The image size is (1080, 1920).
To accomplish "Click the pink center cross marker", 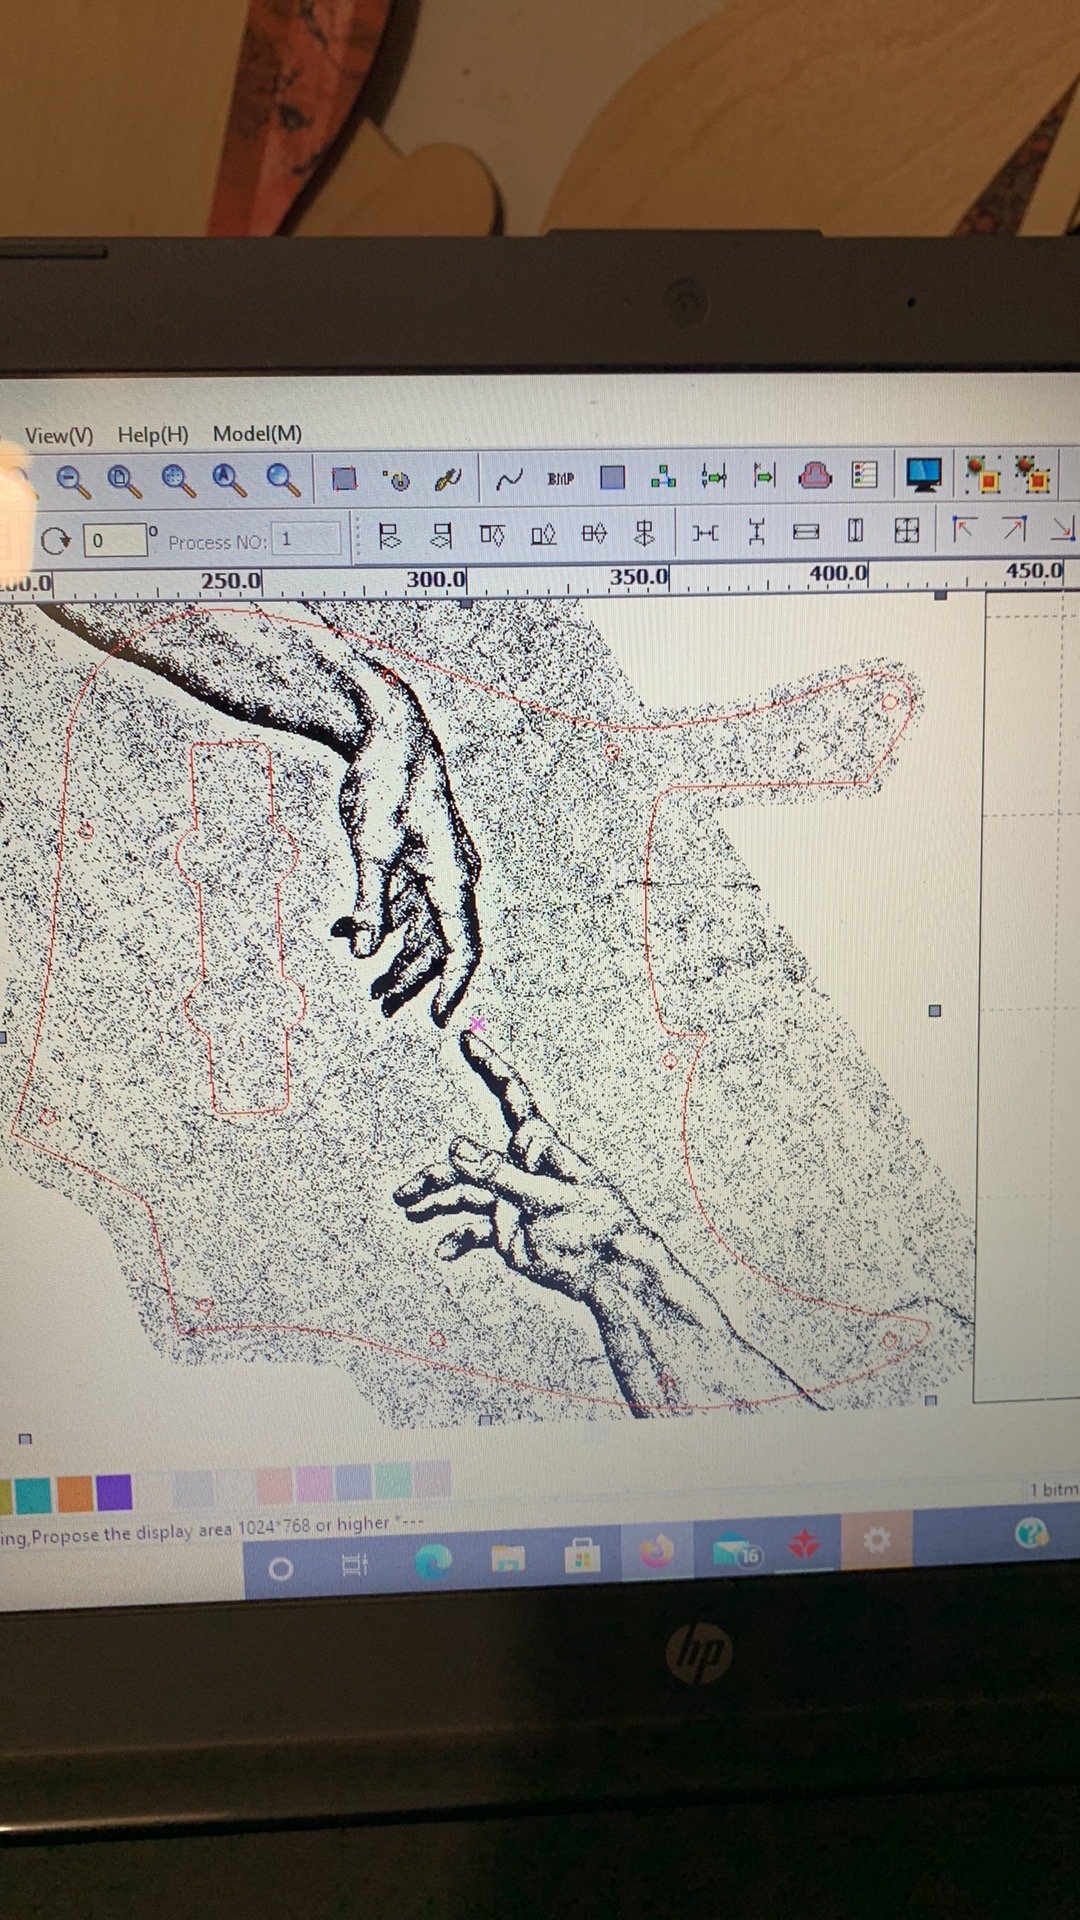I will click(477, 1024).
